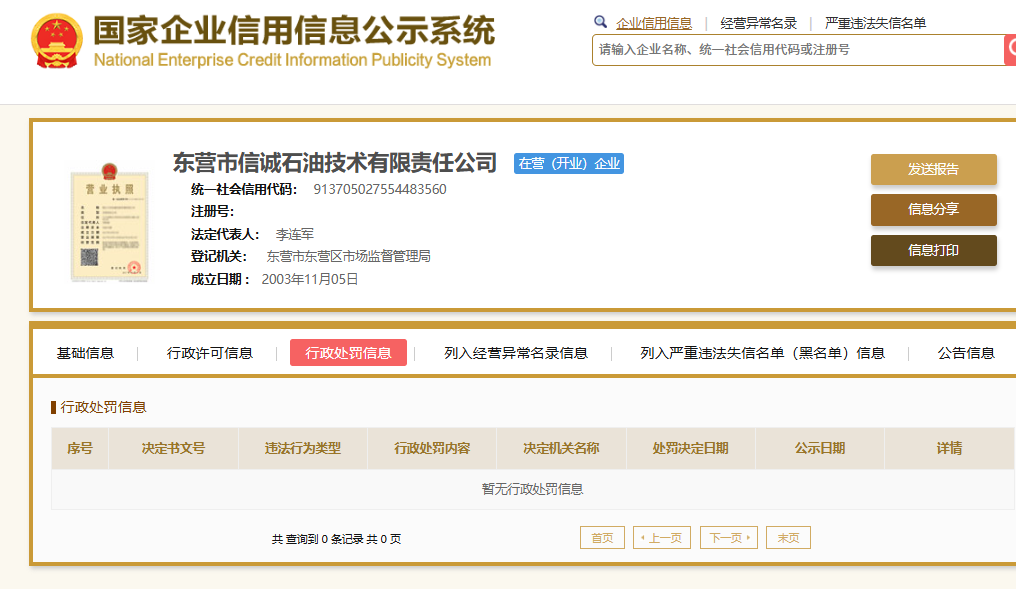Click the credit code 913705027554483560
1016x589 pixels.
point(380,189)
